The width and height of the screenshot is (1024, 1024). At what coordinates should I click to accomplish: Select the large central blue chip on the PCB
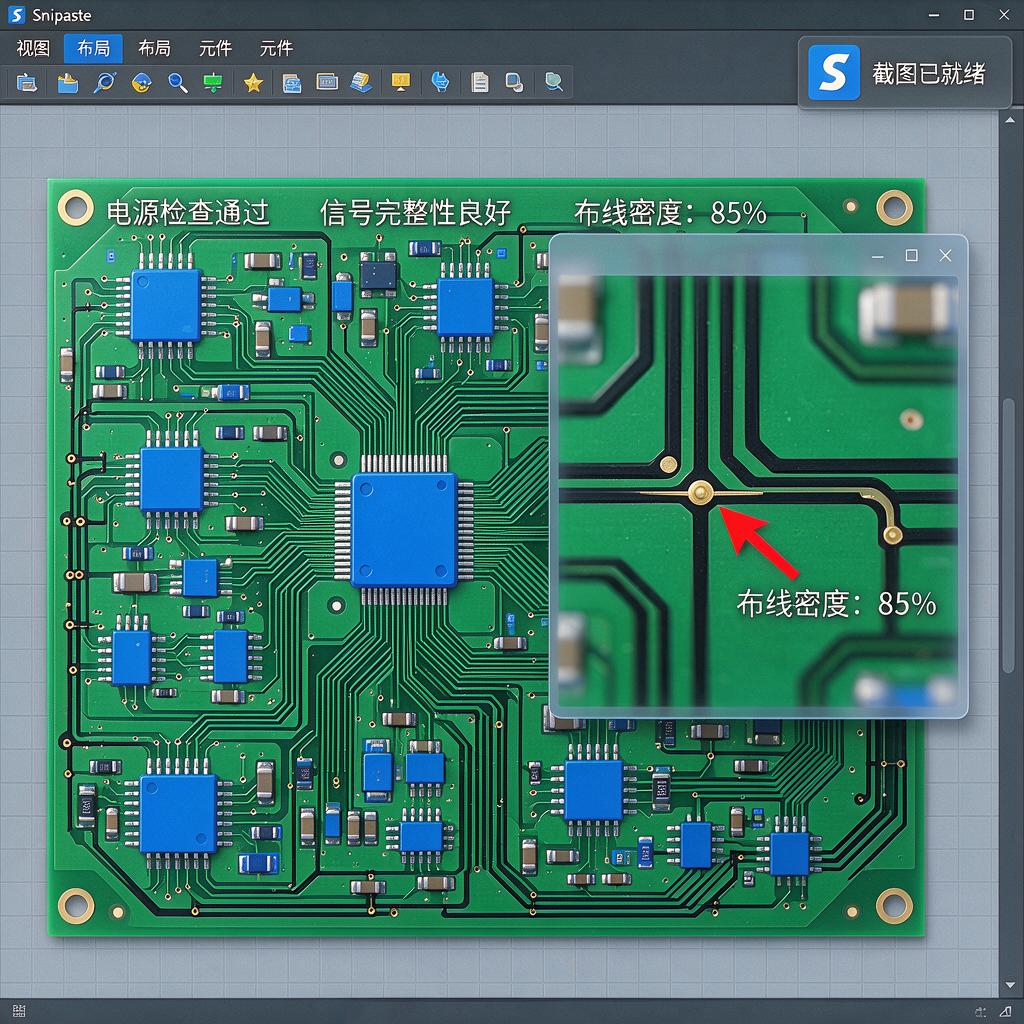404,530
